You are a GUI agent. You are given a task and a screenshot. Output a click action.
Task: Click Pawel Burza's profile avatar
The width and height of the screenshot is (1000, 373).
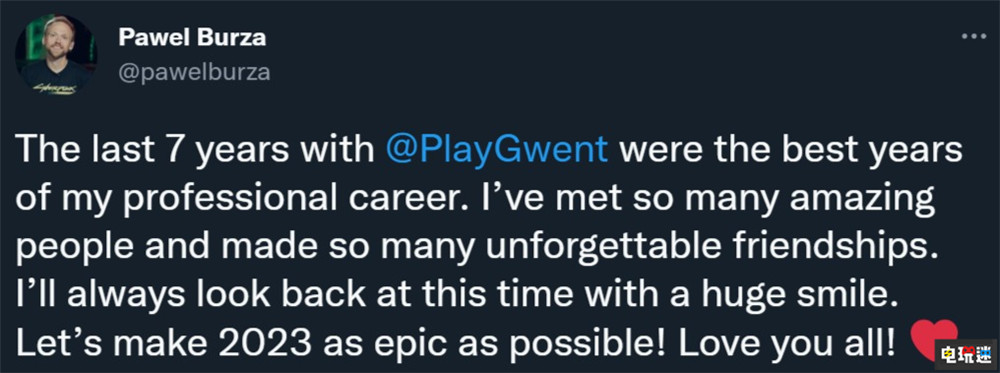coord(56,55)
